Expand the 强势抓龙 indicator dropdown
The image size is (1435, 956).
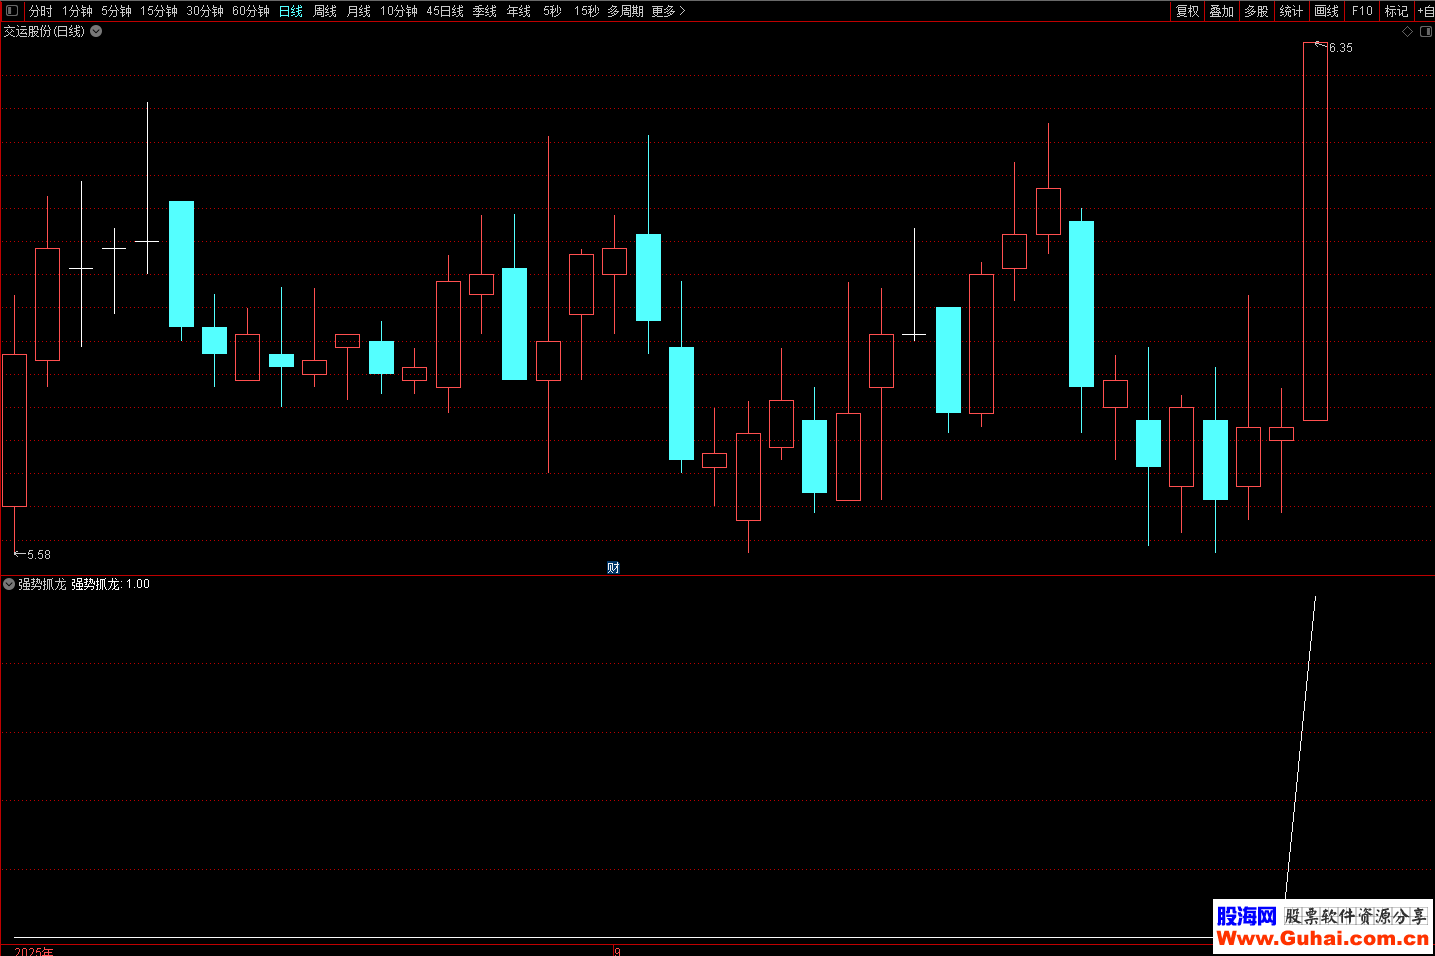point(9,584)
